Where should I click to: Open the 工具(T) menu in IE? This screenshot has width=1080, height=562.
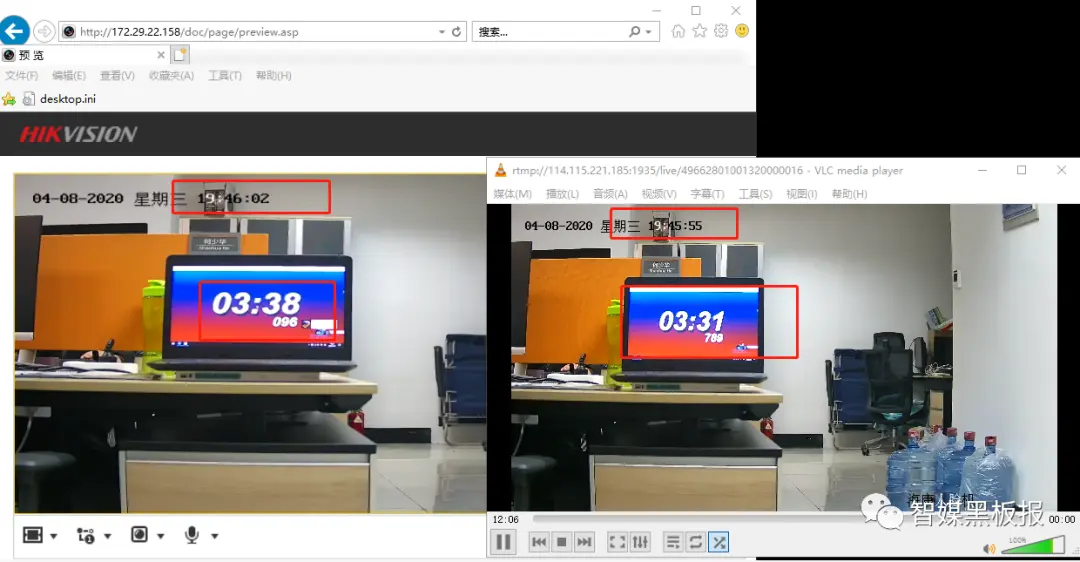coord(225,76)
